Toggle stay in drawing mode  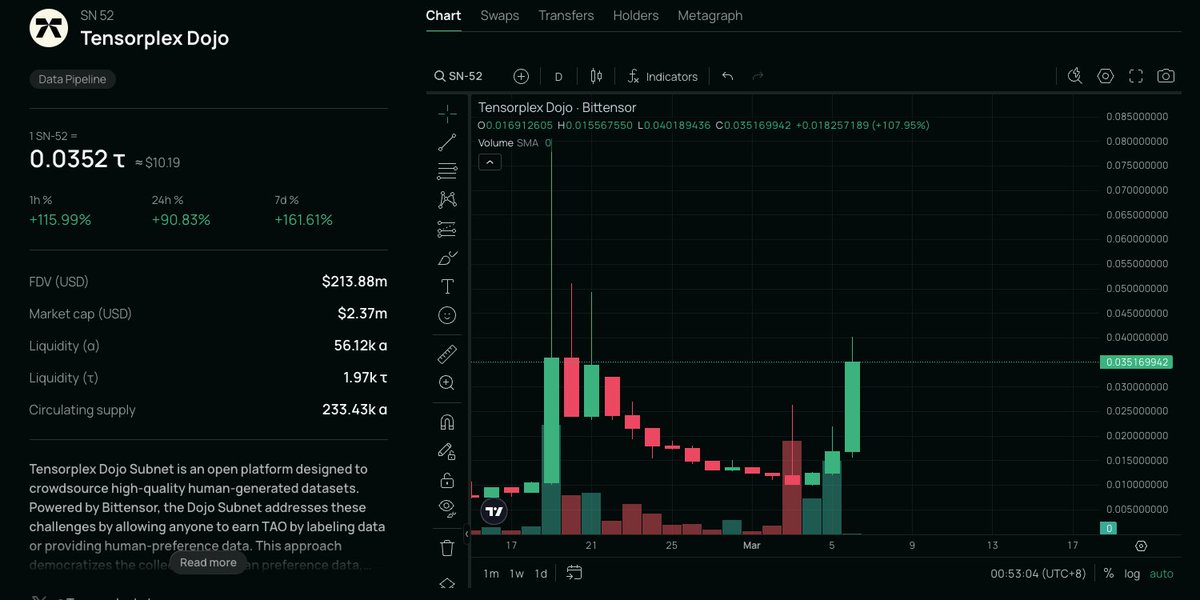tap(447, 451)
